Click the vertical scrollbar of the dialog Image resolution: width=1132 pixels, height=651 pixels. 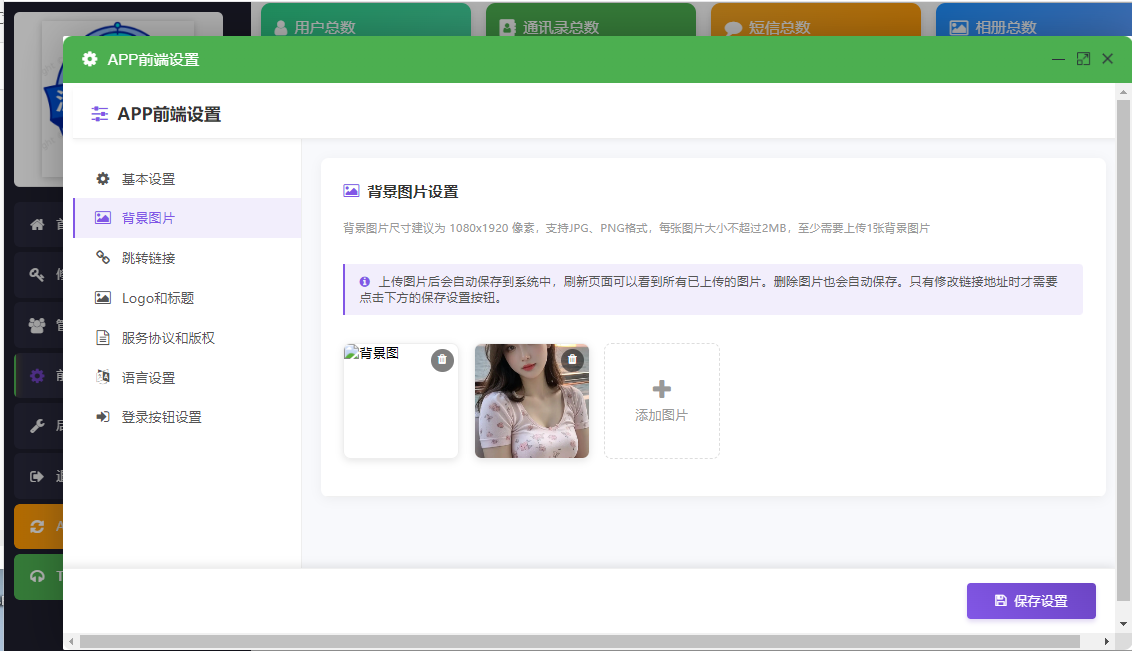[x=1123, y=350]
